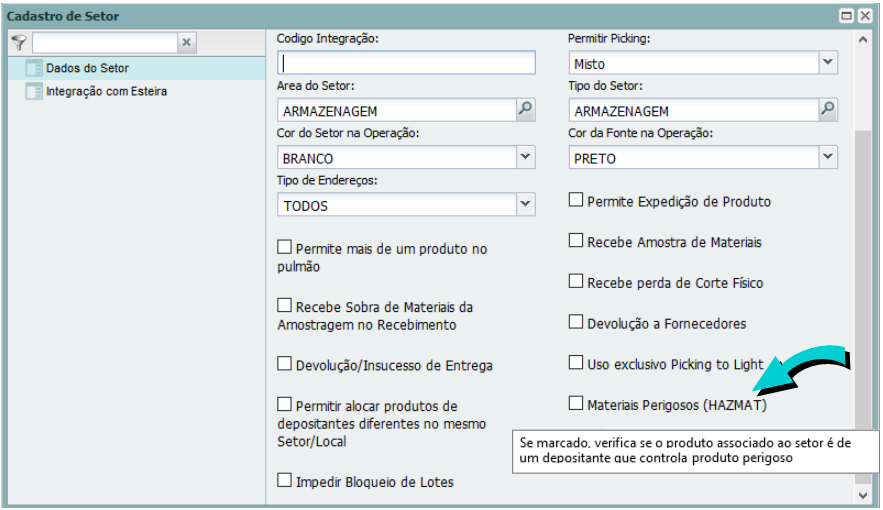Enable Materiais Perigosos (HAZMAT) checkbox
Screen dimensions: 883x510
pos(575,404)
